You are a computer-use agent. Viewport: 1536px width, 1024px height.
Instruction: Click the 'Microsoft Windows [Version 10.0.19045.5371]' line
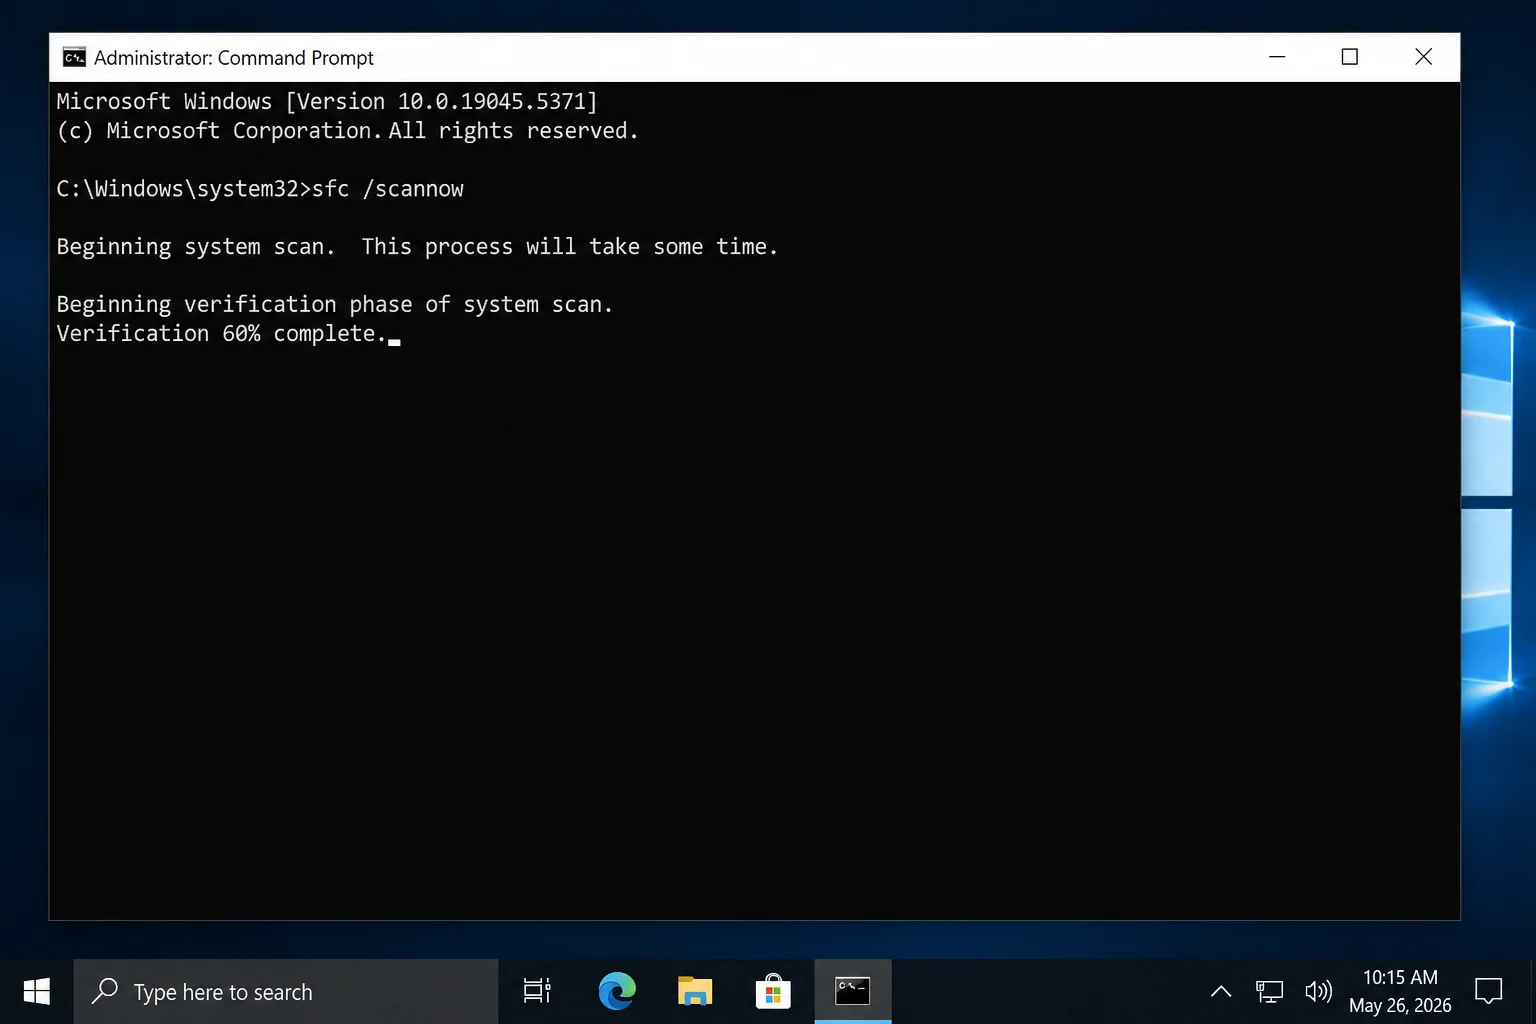327,101
